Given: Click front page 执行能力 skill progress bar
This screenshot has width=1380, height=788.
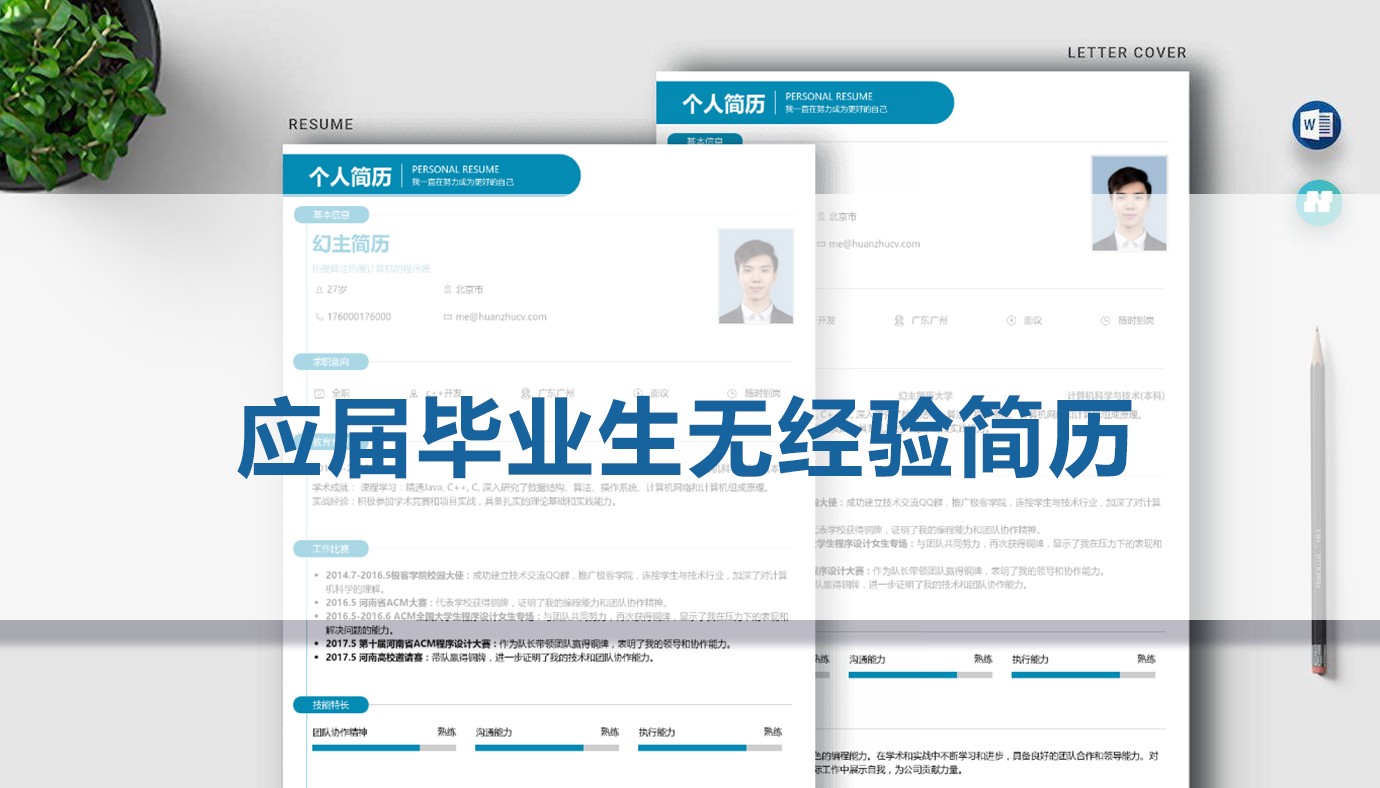Looking at the screenshot, I should pos(710,748).
